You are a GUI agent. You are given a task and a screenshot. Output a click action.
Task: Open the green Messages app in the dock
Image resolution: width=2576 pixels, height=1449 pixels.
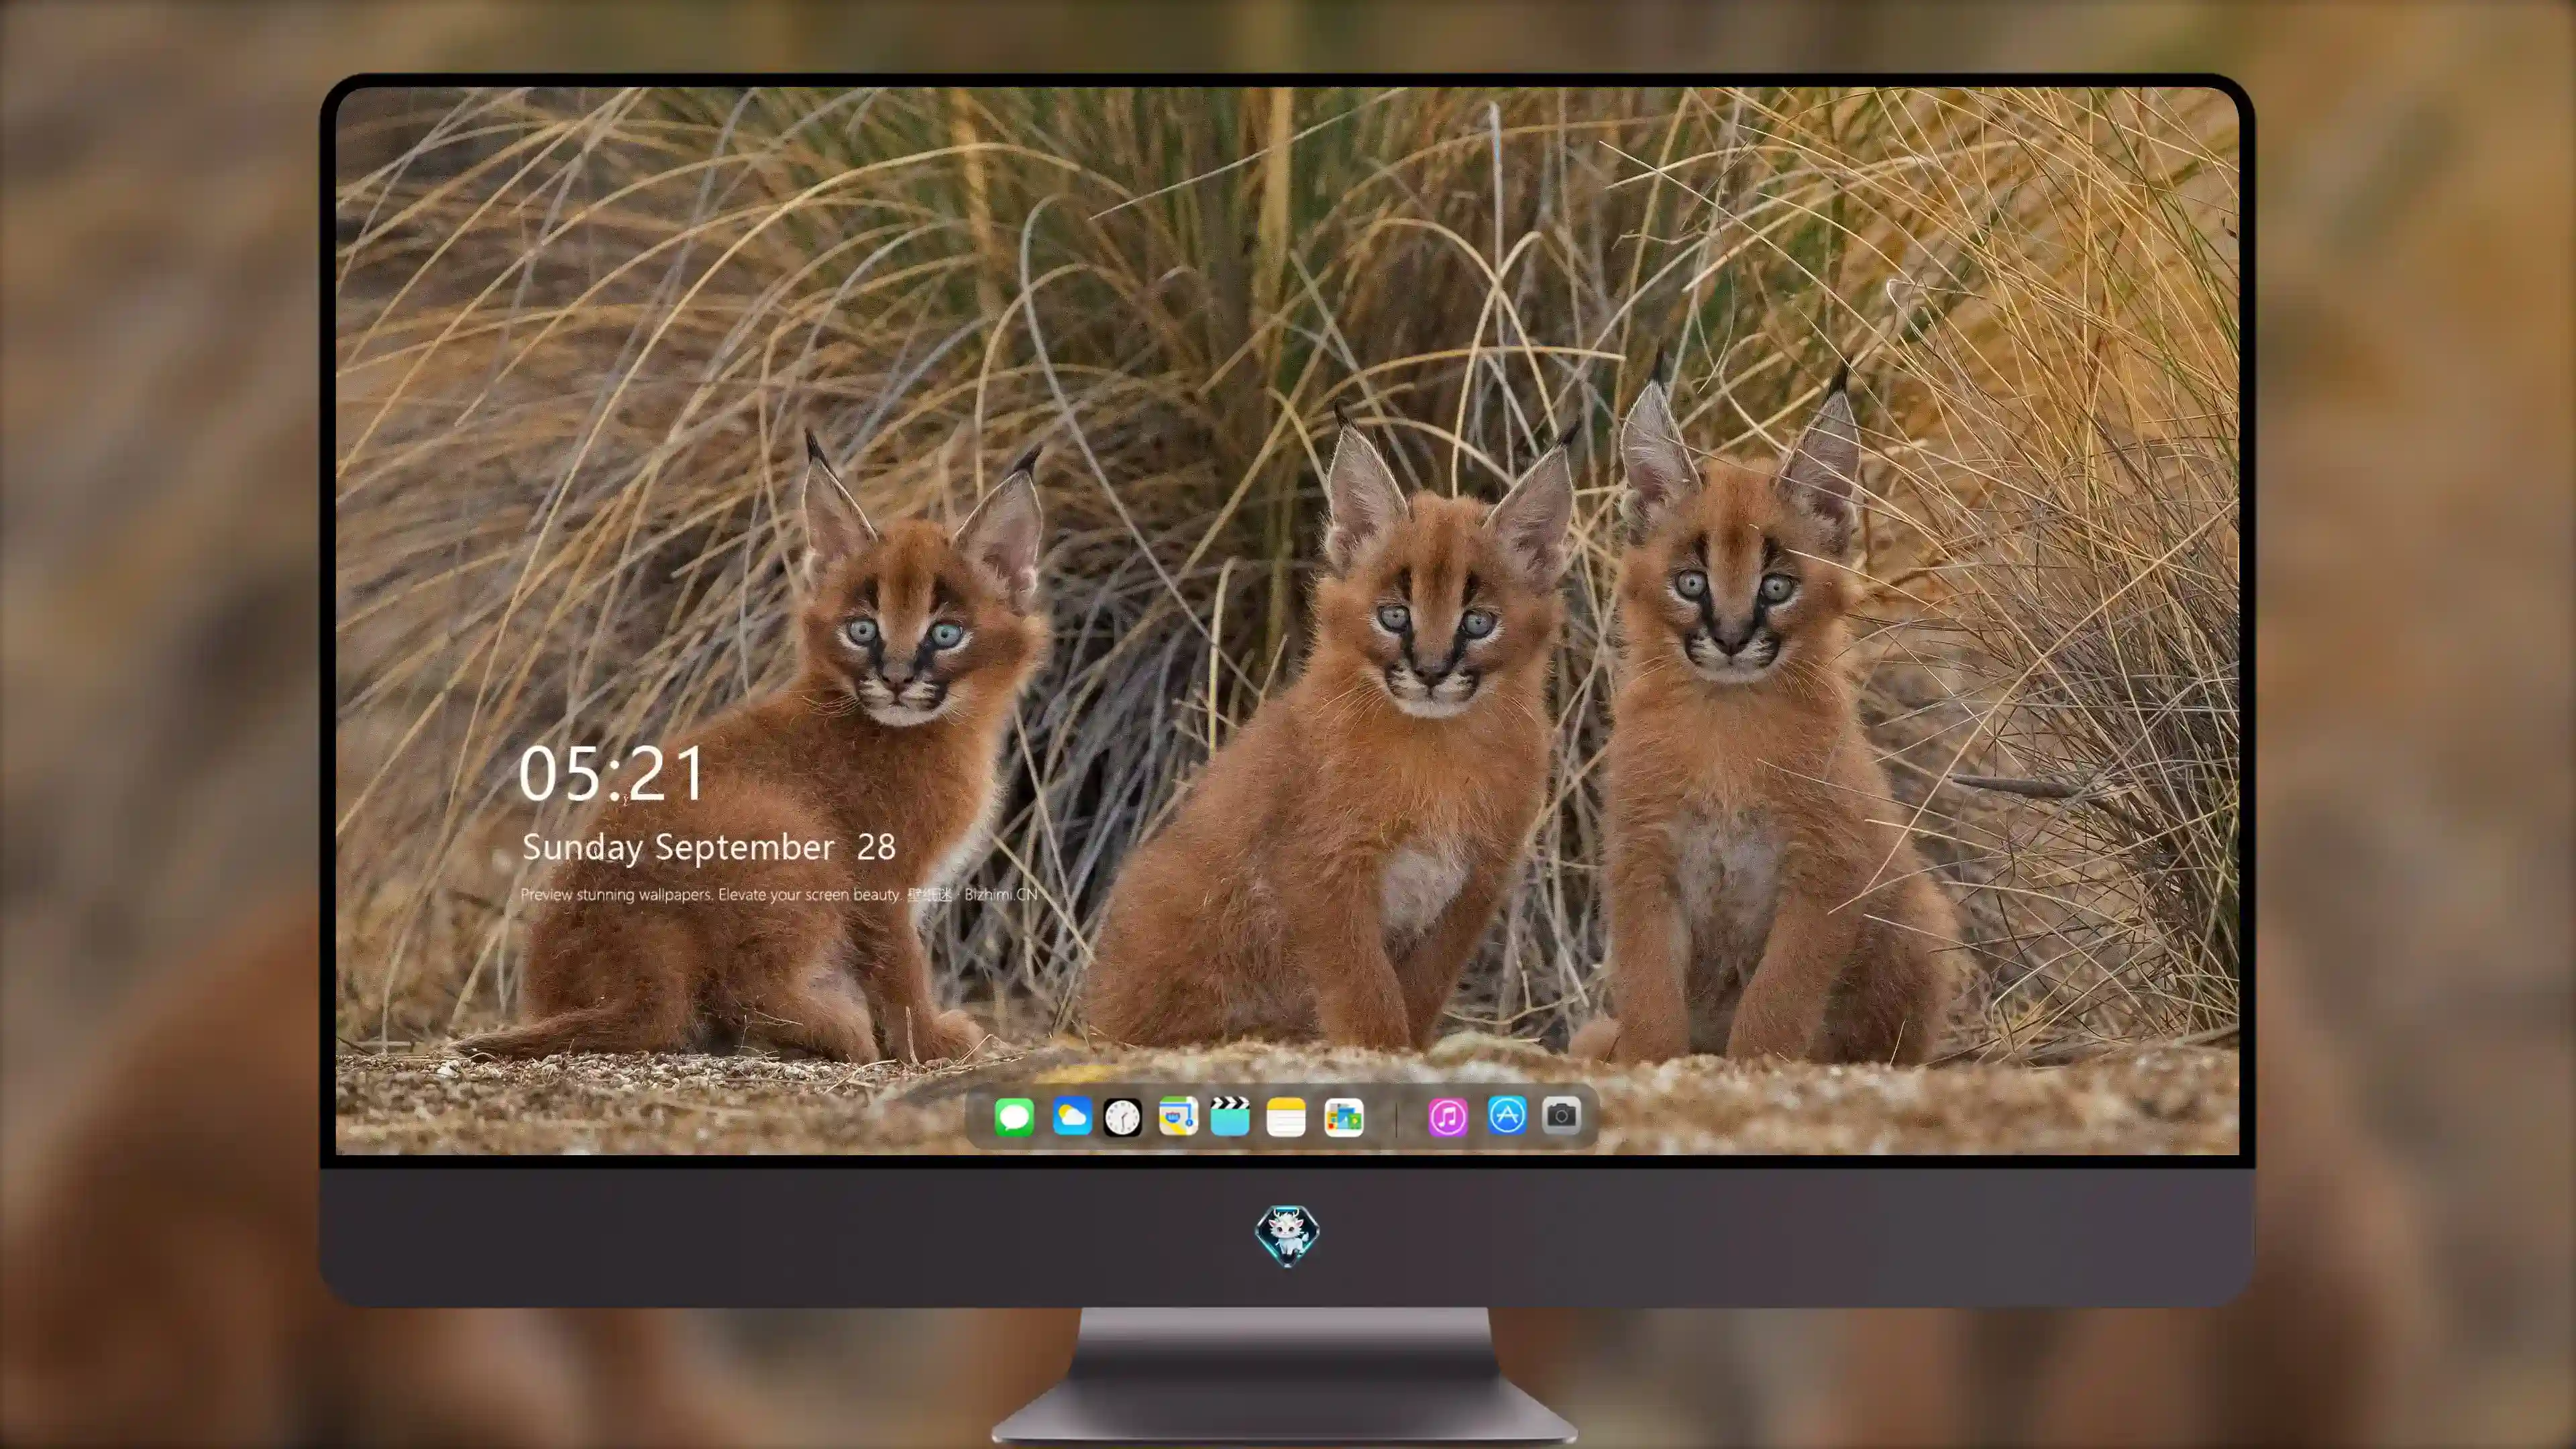coord(1014,1117)
